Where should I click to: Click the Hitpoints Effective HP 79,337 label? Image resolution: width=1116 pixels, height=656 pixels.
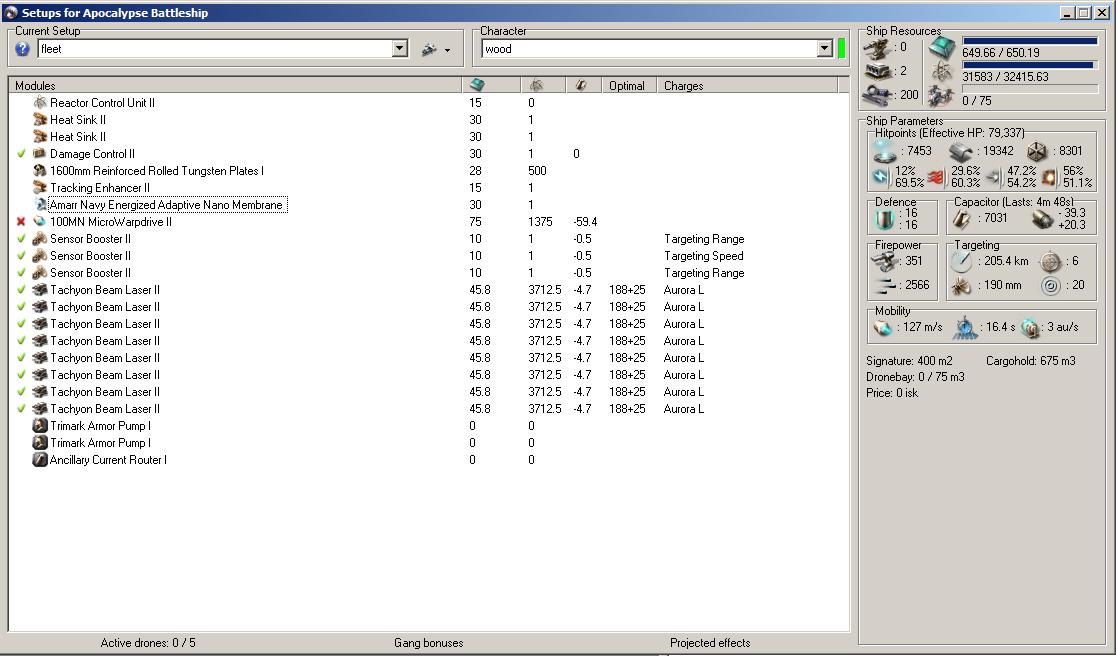950,133
